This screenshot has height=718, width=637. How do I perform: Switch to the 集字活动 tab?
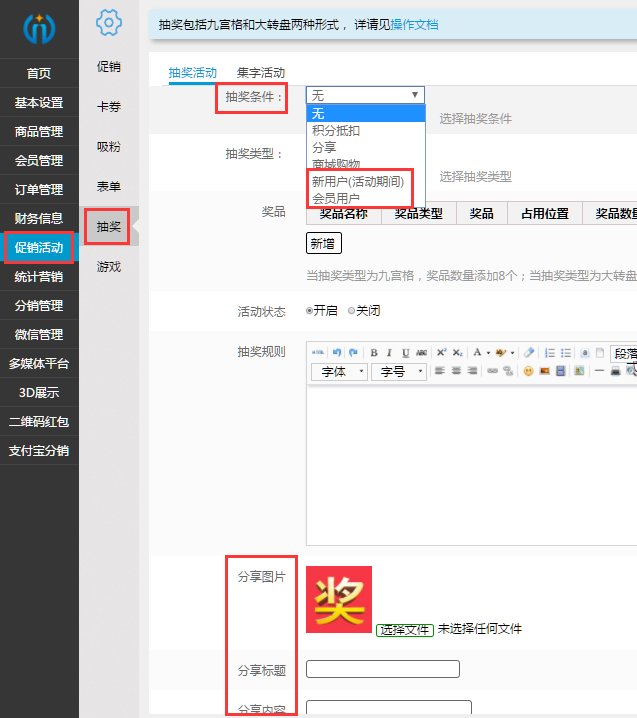pyautogui.click(x=261, y=73)
